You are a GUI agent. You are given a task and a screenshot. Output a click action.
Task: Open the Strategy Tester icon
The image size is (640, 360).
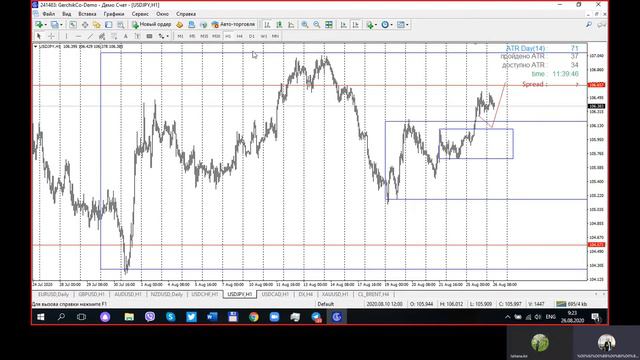pyautogui.click(x=120, y=25)
